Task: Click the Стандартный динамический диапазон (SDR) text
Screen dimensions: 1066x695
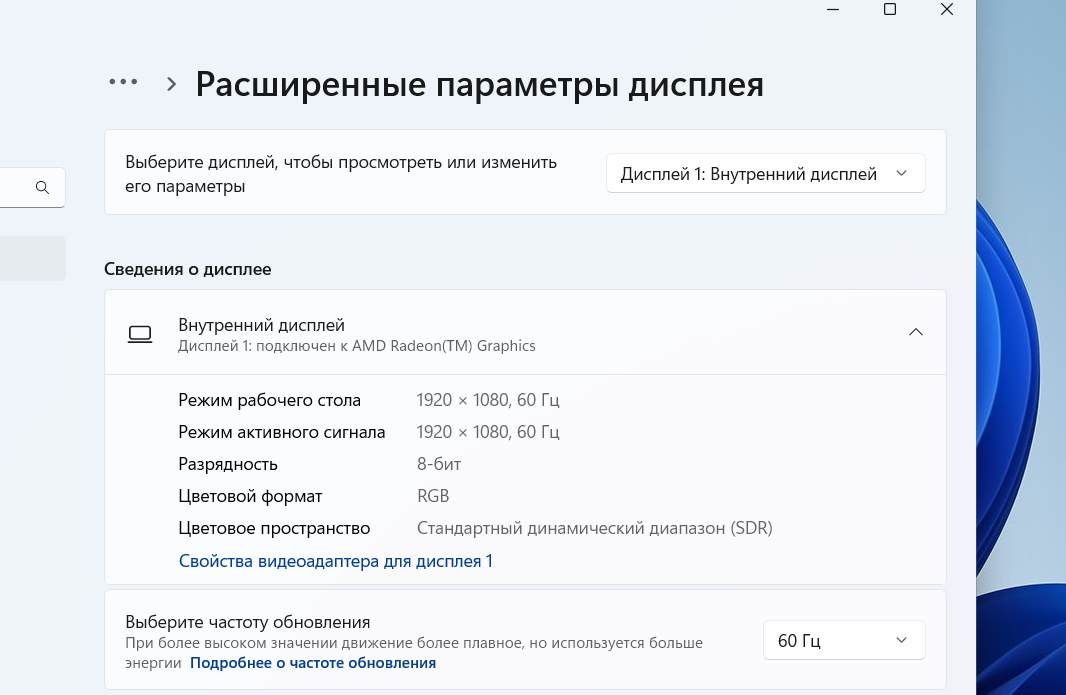Action: click(594, 528)
